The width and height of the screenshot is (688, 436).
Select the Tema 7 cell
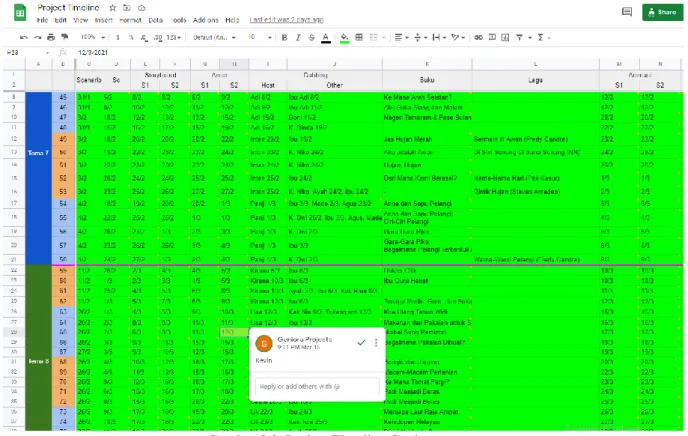click(x=39, y=178)
